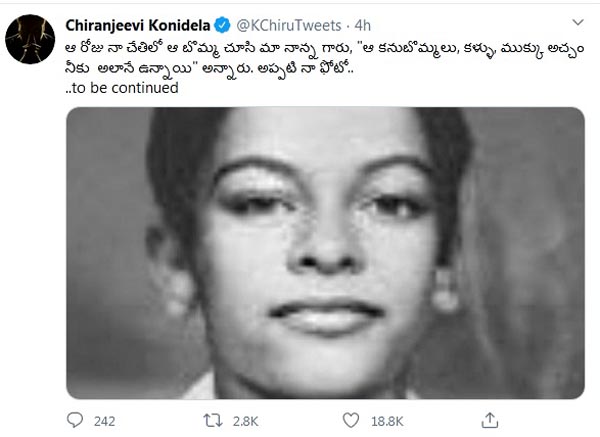This screenshot has height=437, width=600.
Task: Click the second Telugu line beginning నీకు
Action: [209, 69]
